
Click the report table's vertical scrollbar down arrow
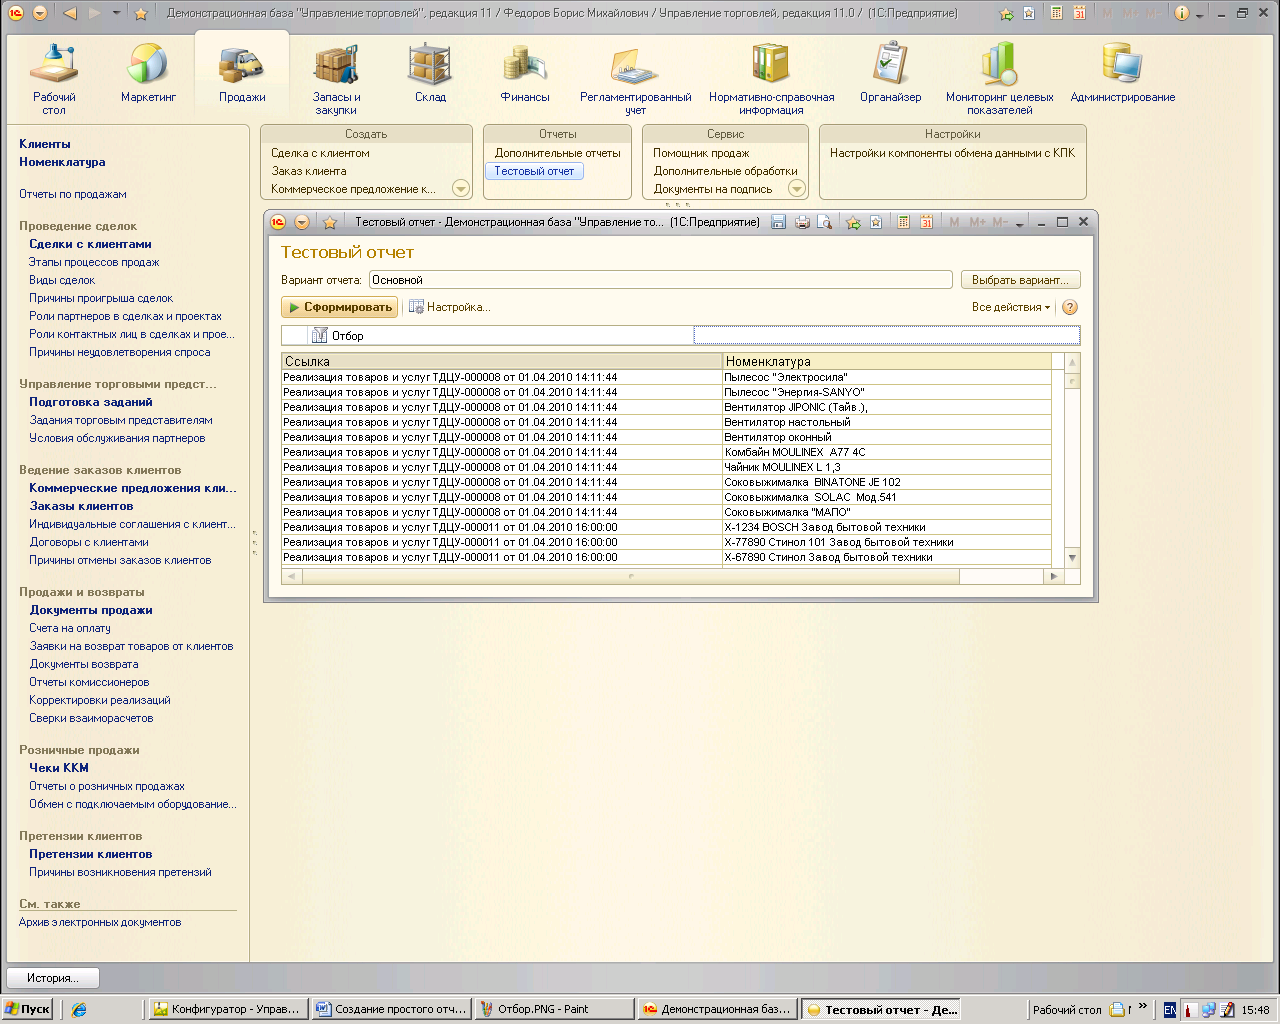tap(1072, 558)
